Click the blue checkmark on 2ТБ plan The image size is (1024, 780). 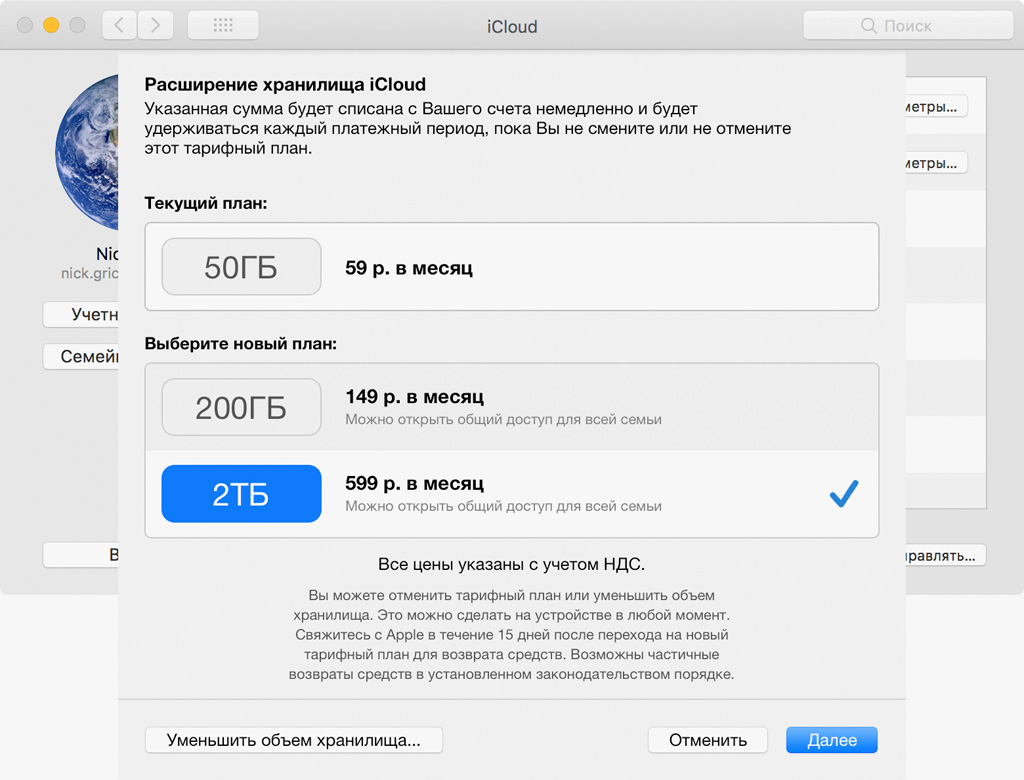point(844,494)
